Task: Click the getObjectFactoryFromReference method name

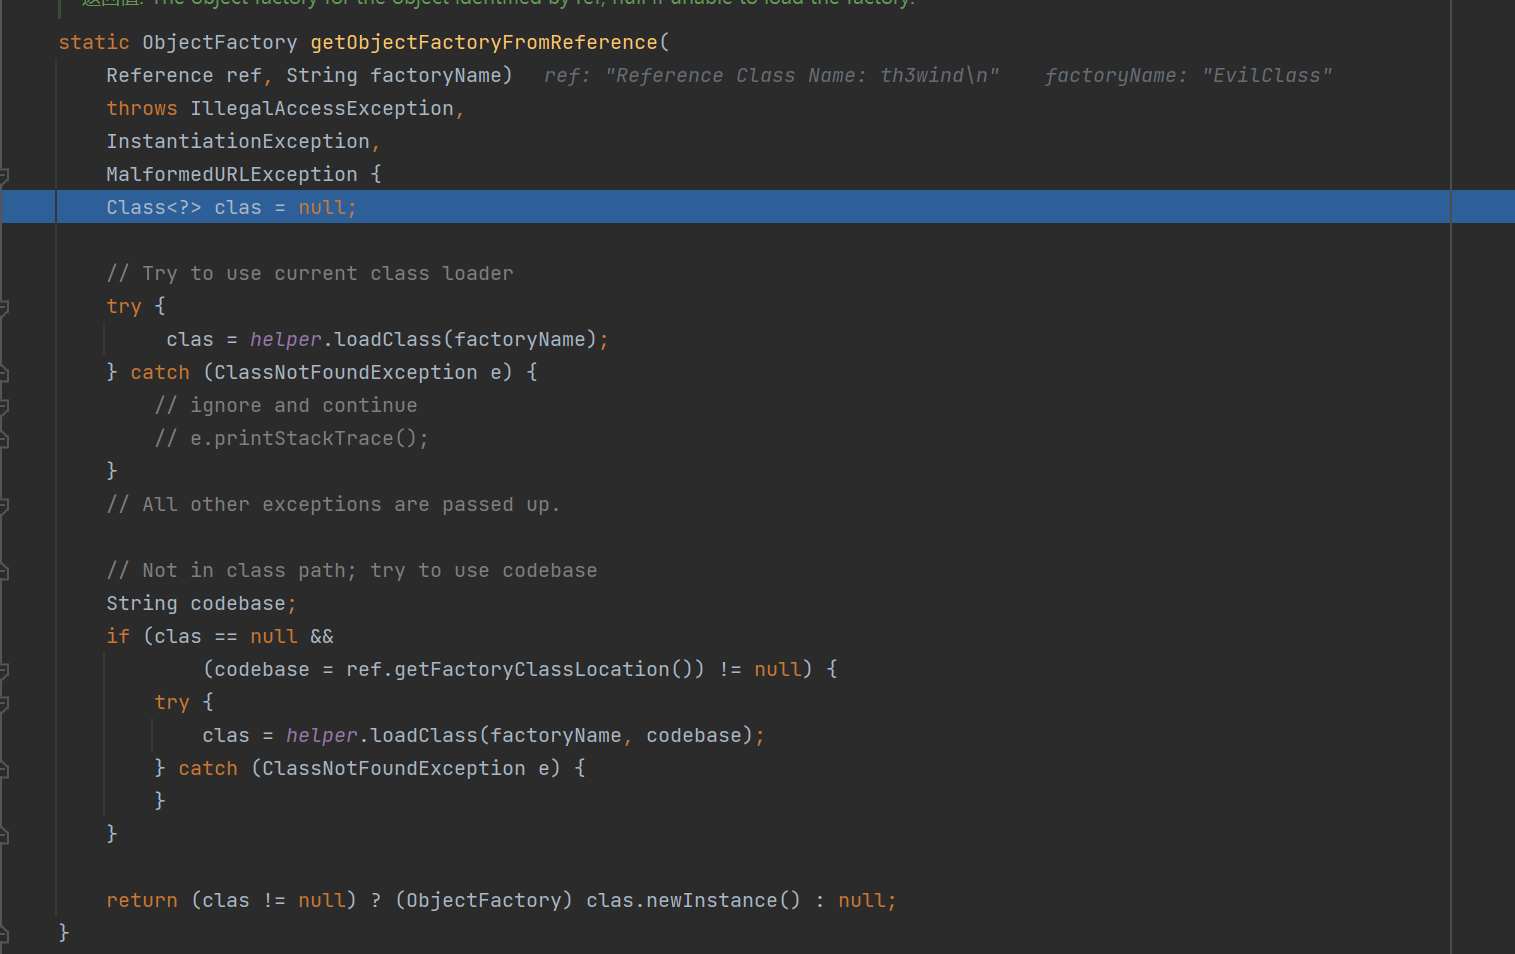Action: [x=484, y=42]
